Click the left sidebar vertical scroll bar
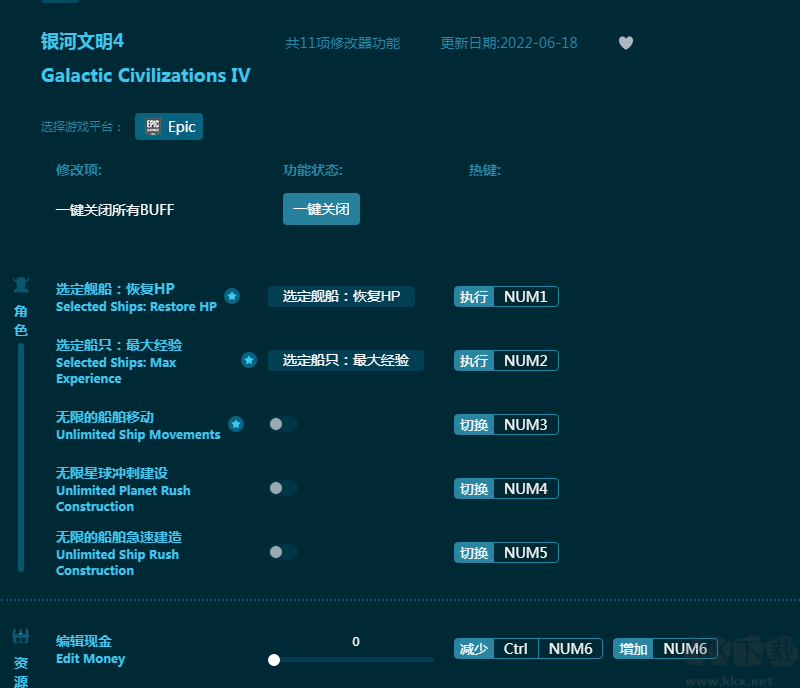This screenshot has height=688, width=800. click(x=21, y=457)
